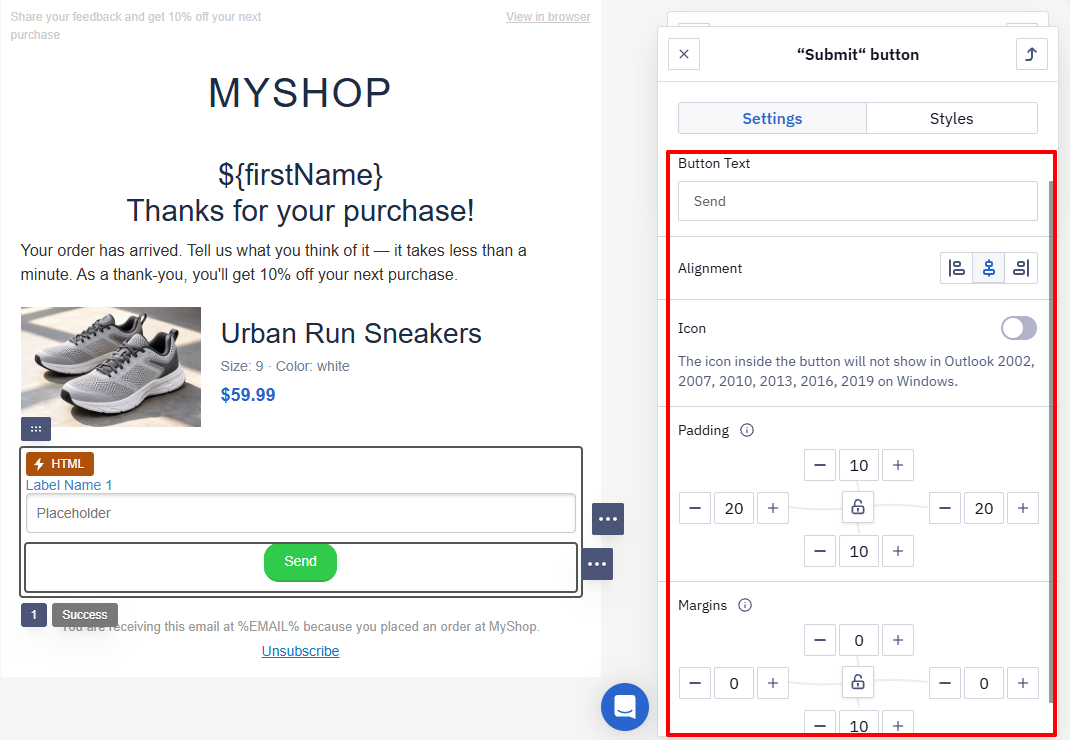This screenshot has height=740, width=1070.
Task: Select form state tab numbered 1
Action: click(x=33, y=614)
